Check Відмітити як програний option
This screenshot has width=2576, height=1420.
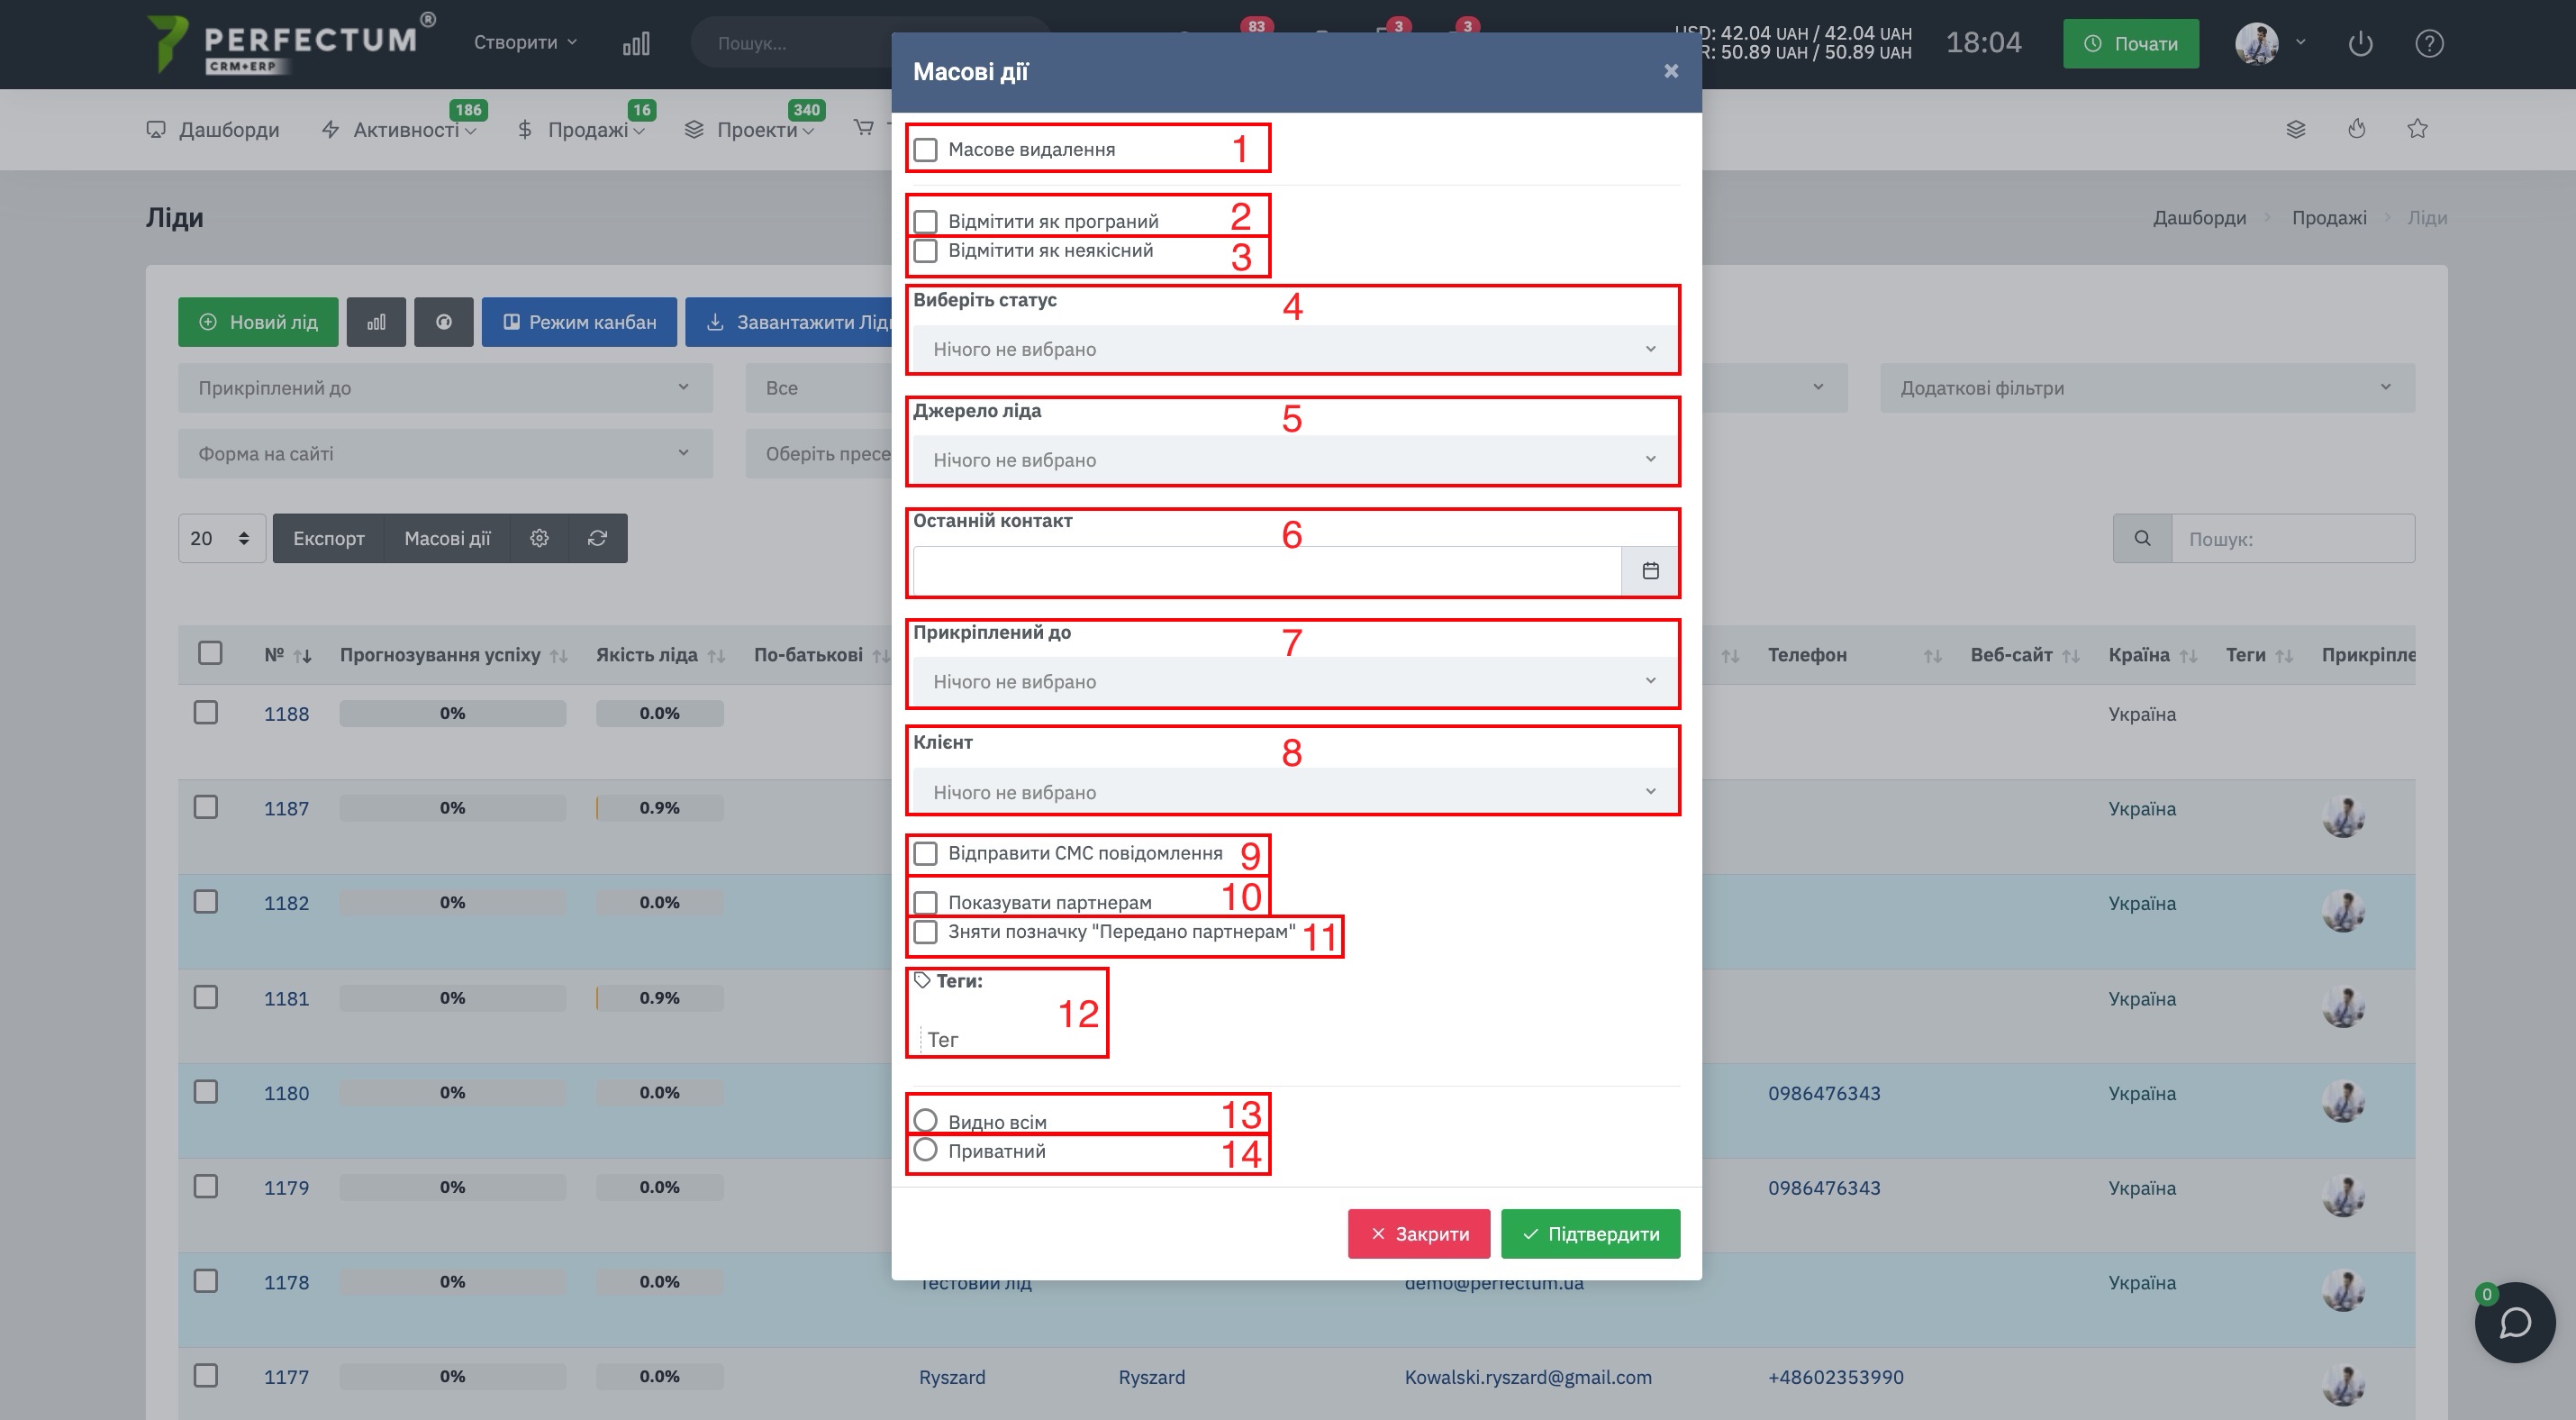coord(925,221)
